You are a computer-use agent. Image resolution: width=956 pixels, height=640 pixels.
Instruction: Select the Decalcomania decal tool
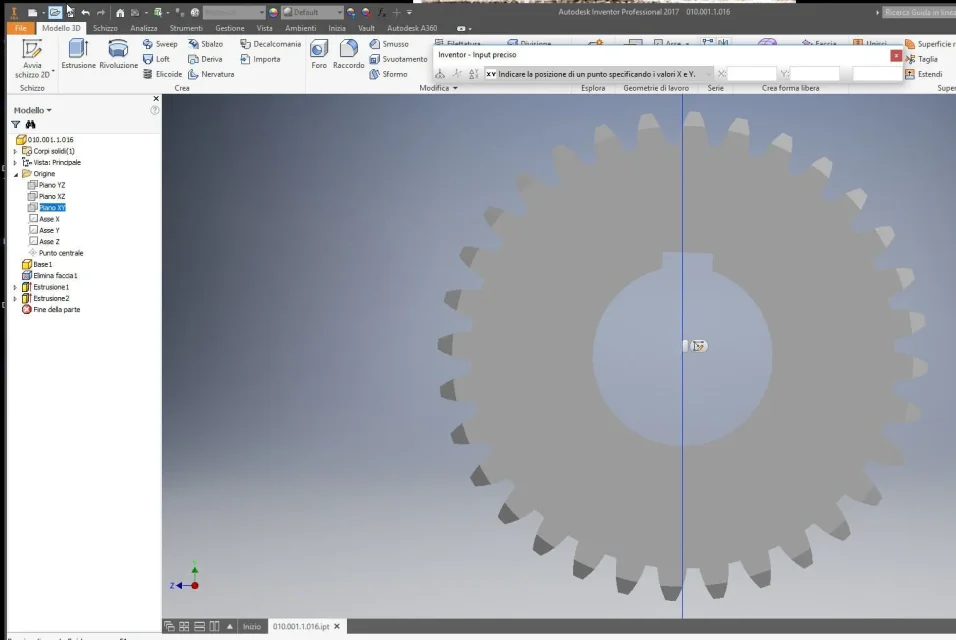271,44
